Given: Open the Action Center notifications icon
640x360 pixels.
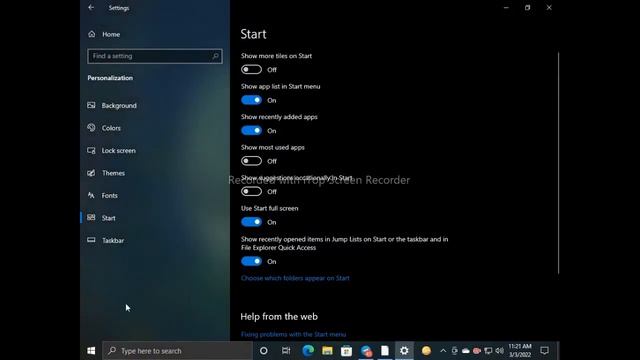Looking at the screenshot, I should tap(544, 351).
